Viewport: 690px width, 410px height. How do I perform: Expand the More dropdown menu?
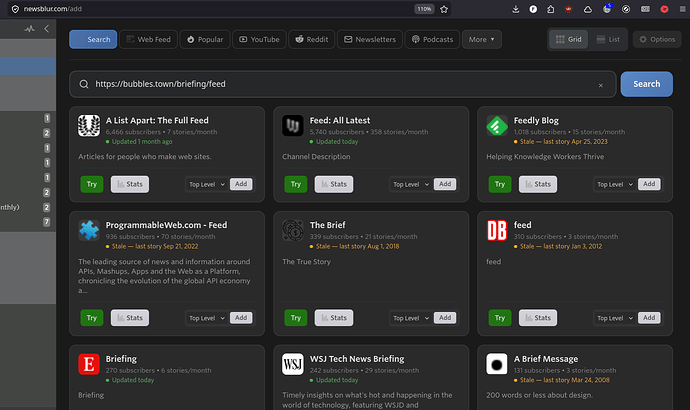[x=482, y=40]
